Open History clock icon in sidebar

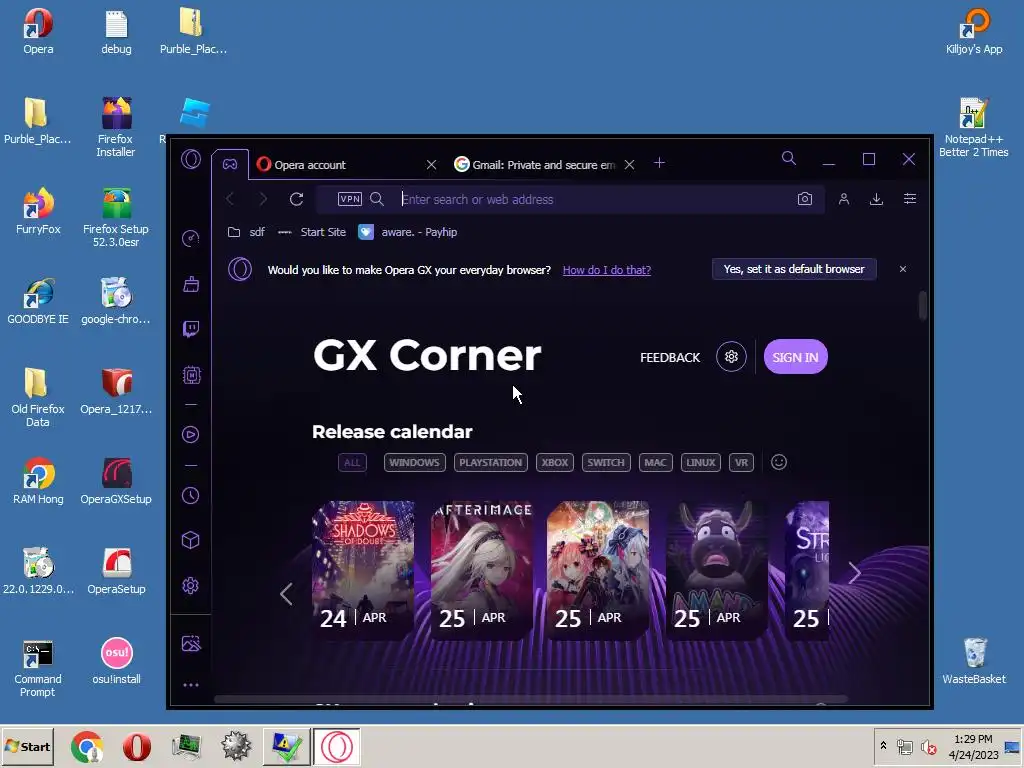click(x=191, y=496)
